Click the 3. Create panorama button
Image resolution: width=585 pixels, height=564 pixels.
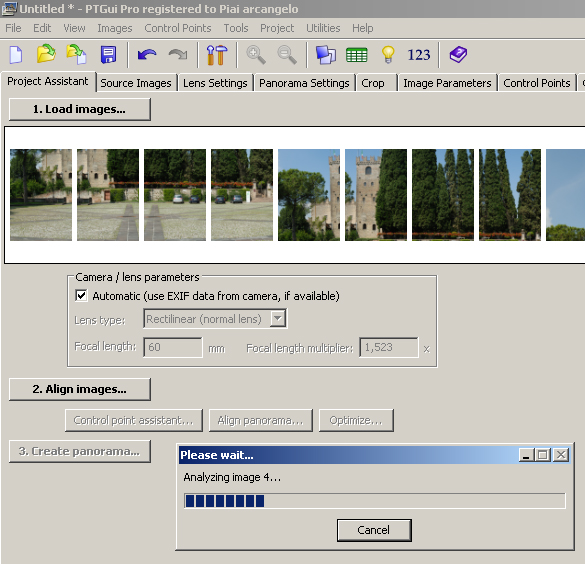79,451
